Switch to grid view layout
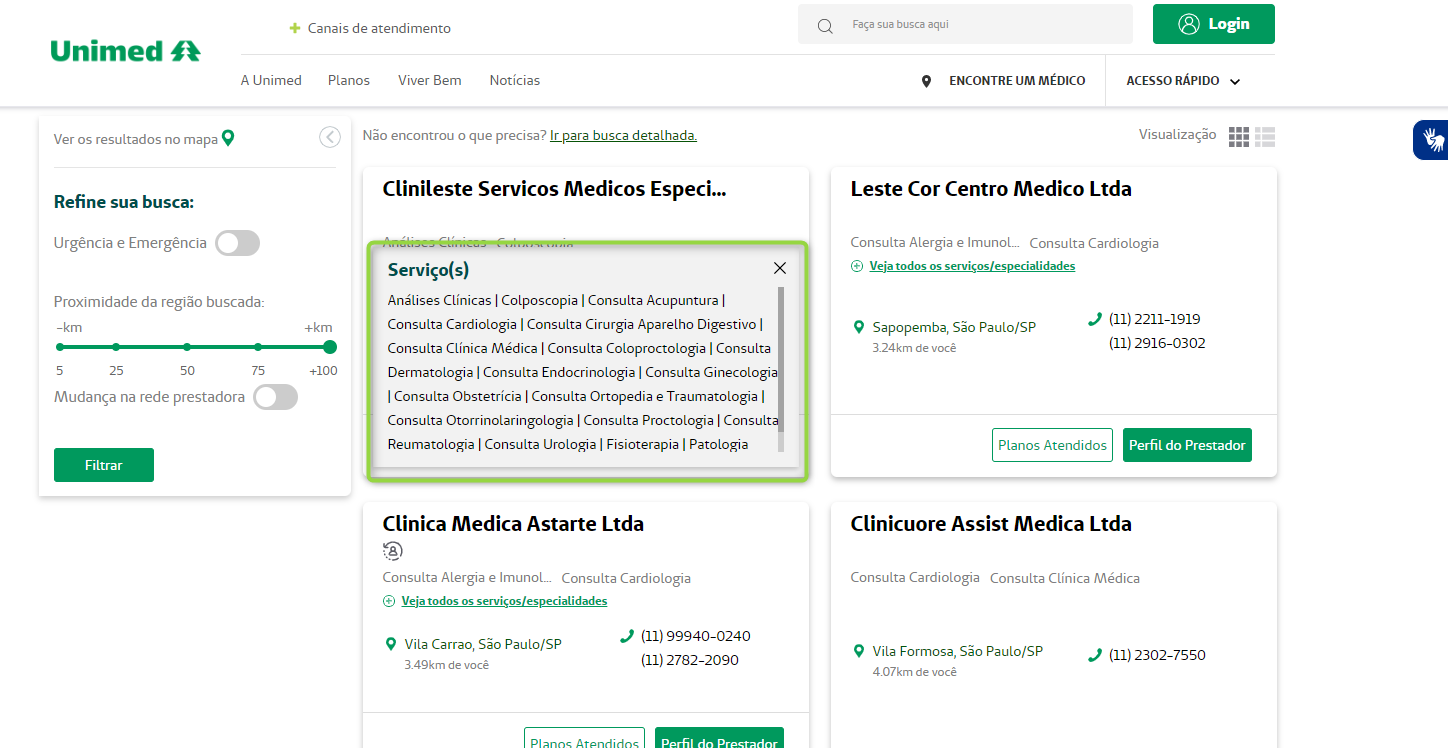Viewport: 1448px width, 748px height. (x=1239, y=137)
